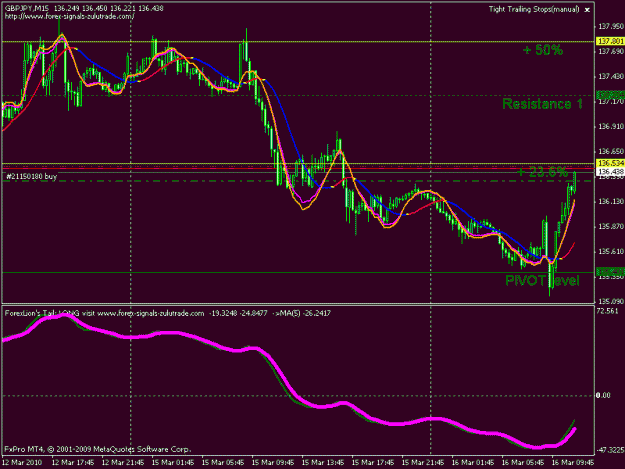Click the 0.00 indicator zero level value
625x469 pixels.
coord(603,395)
